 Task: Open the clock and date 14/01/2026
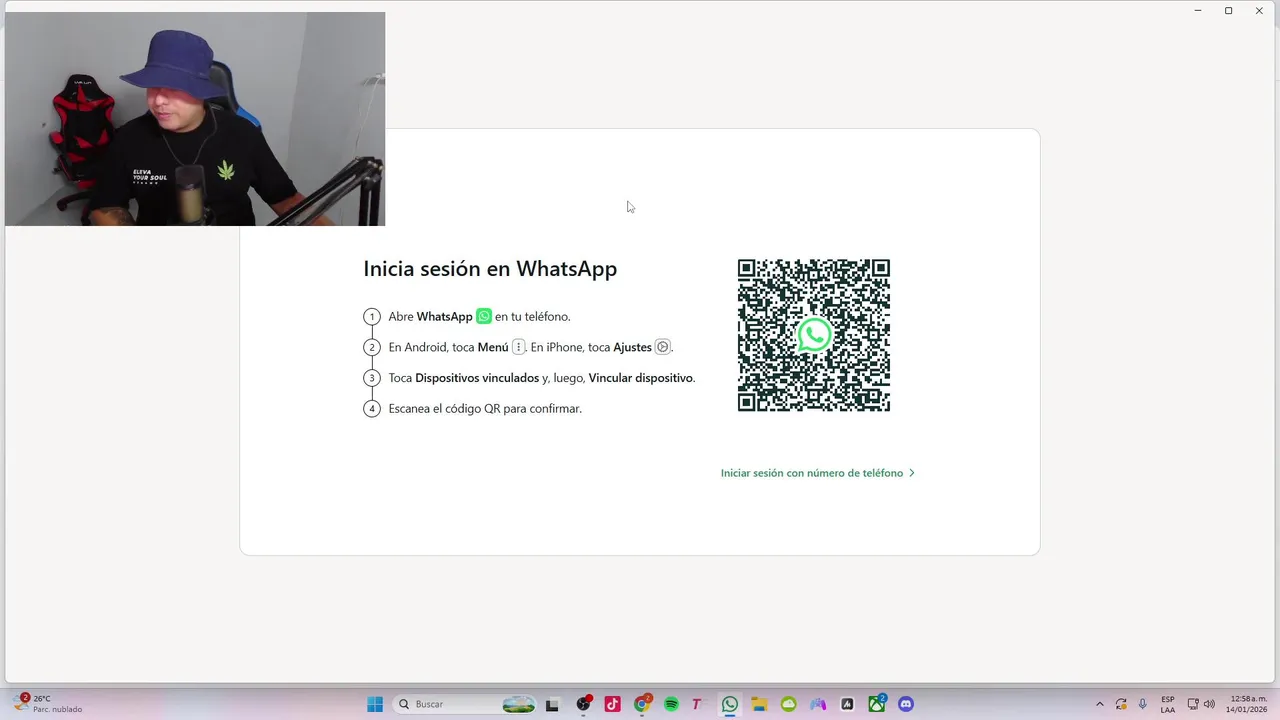(1246, 704)
